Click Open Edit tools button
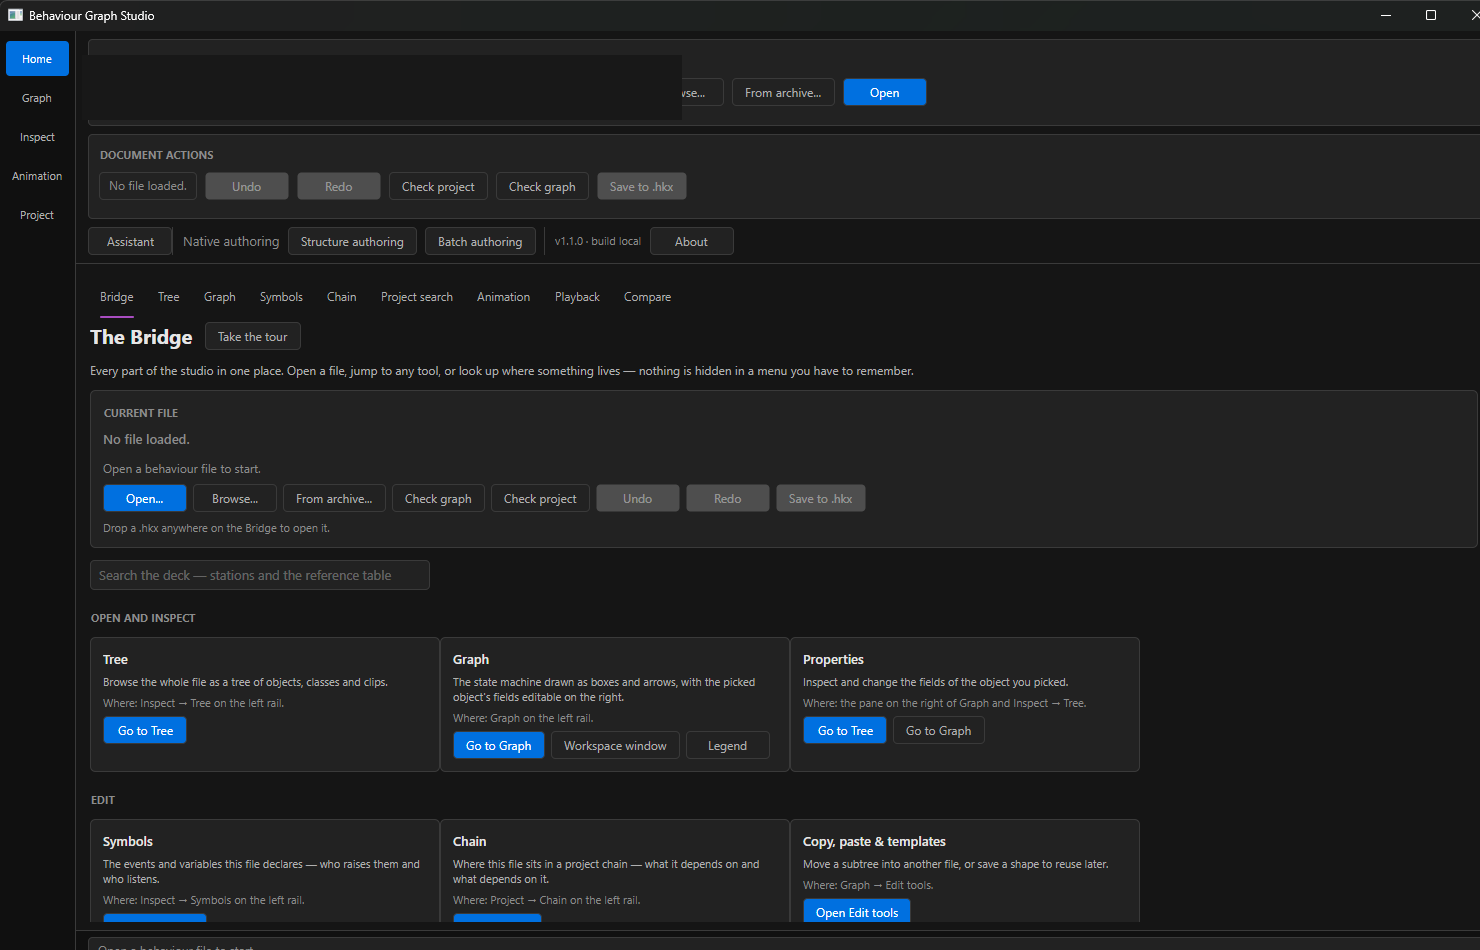Screen dimensions: 1480x950 click(x=857, y=911)
